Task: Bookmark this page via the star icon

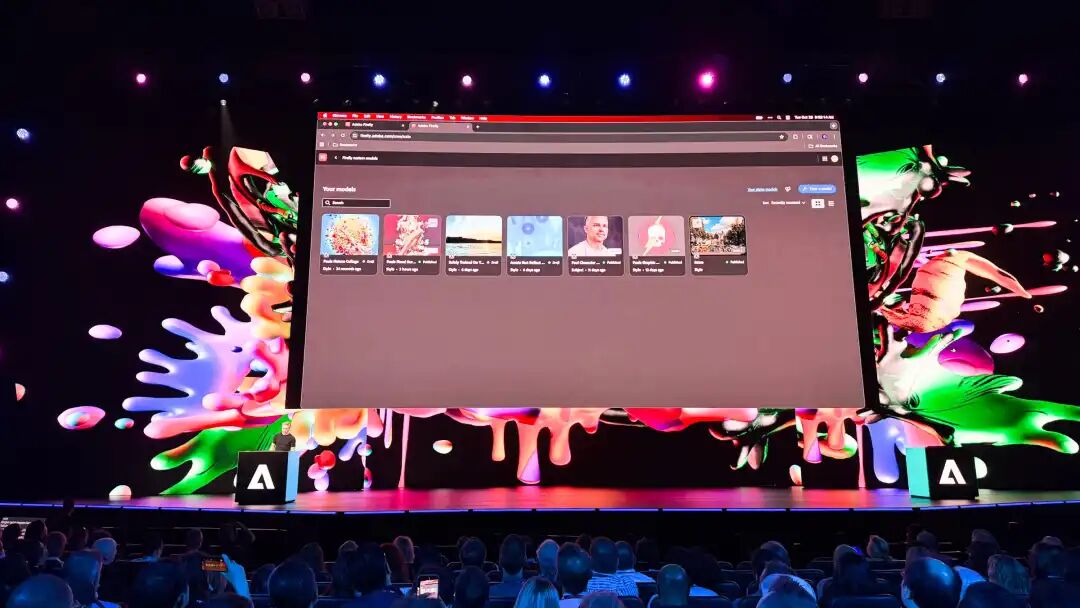Action: [782, 137]
